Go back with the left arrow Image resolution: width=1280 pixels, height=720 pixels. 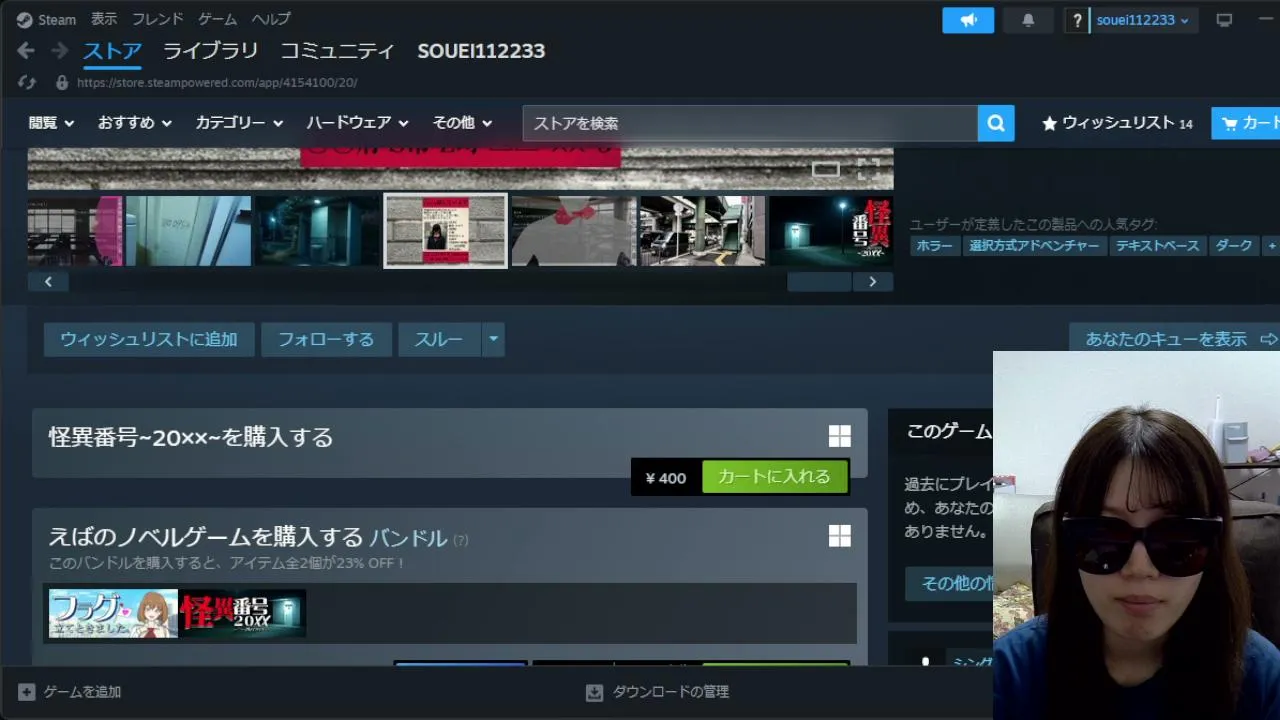pyautogui.click(x=26, y=51)
